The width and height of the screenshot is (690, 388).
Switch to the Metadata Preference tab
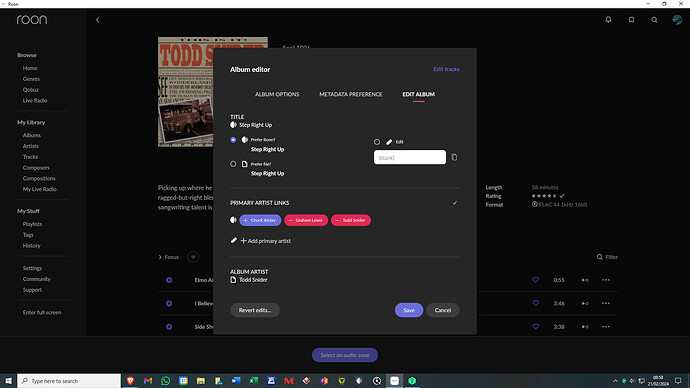pos(351,94)
